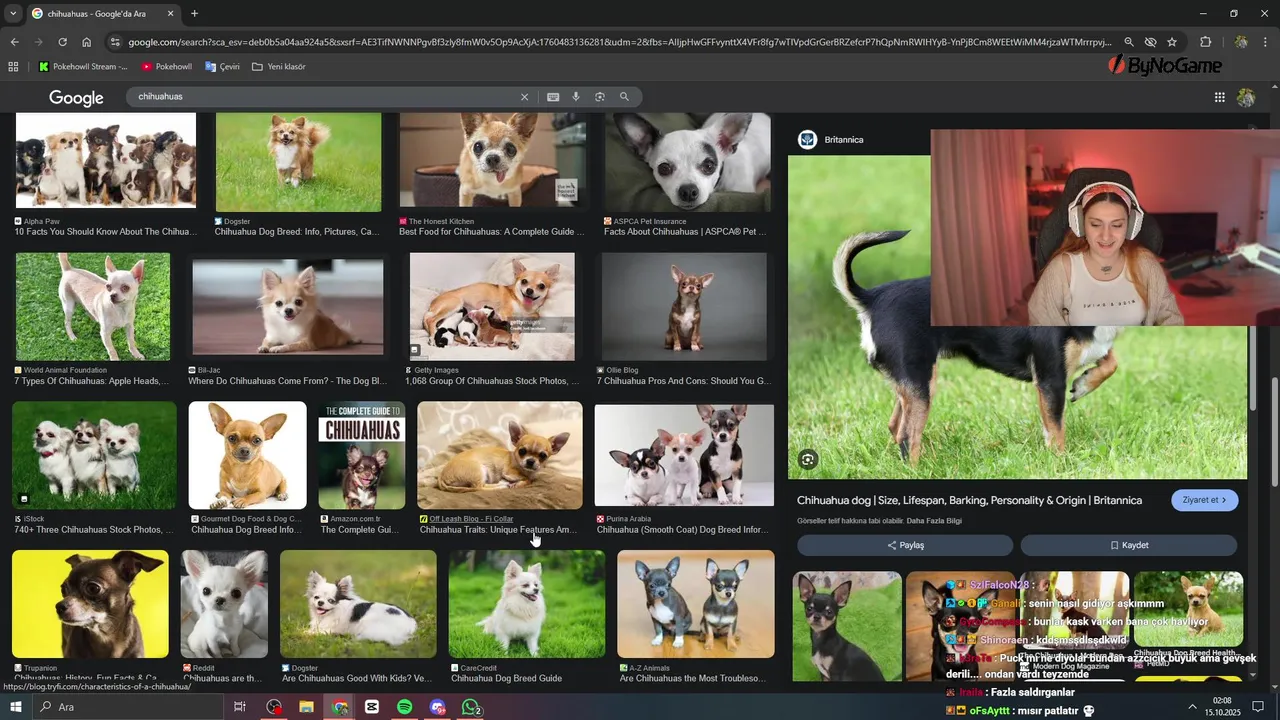Open the Daha Fazla Bilgi link
The height and width of the screenshot is (720, 1280).
tap(934, 521)
